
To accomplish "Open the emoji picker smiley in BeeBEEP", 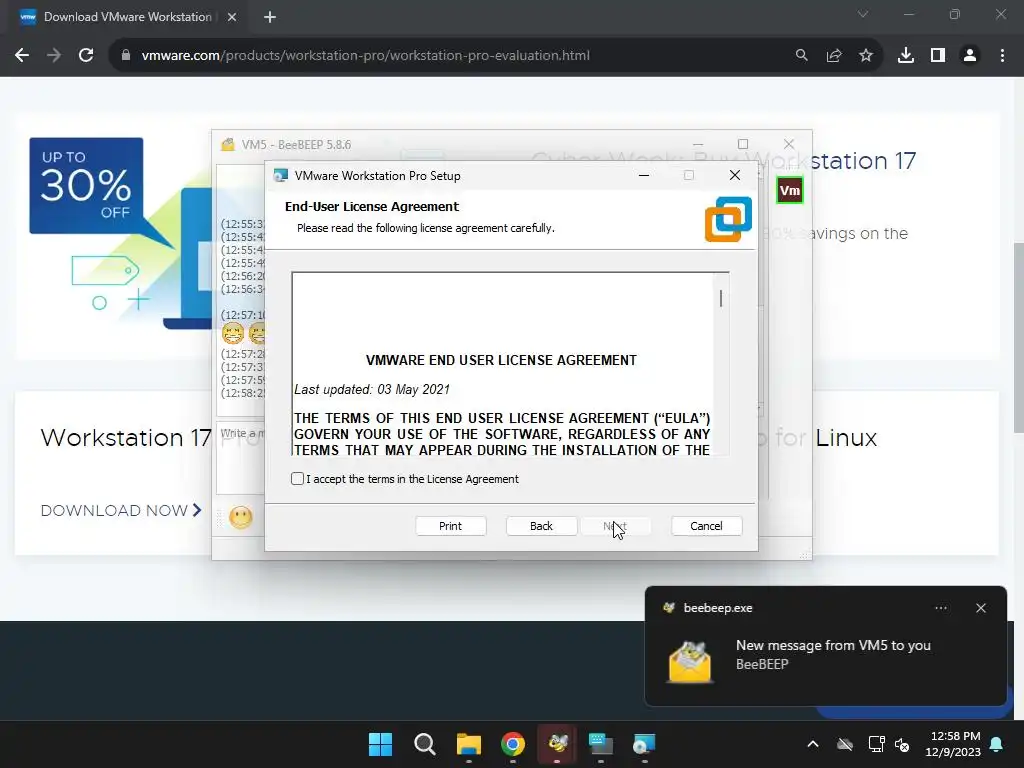I will (240, 517).
